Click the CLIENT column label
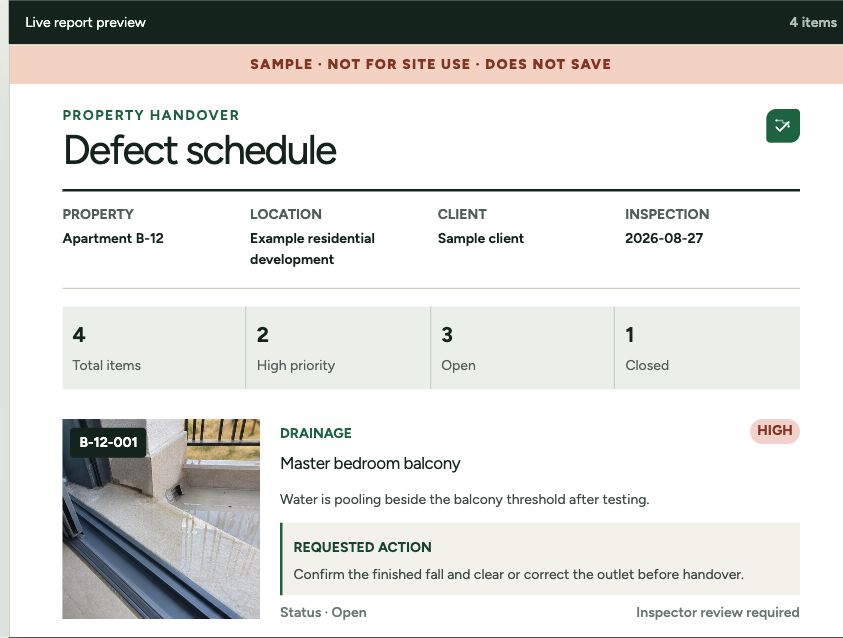Screen dimensions: 843x638 coord(462,214)
